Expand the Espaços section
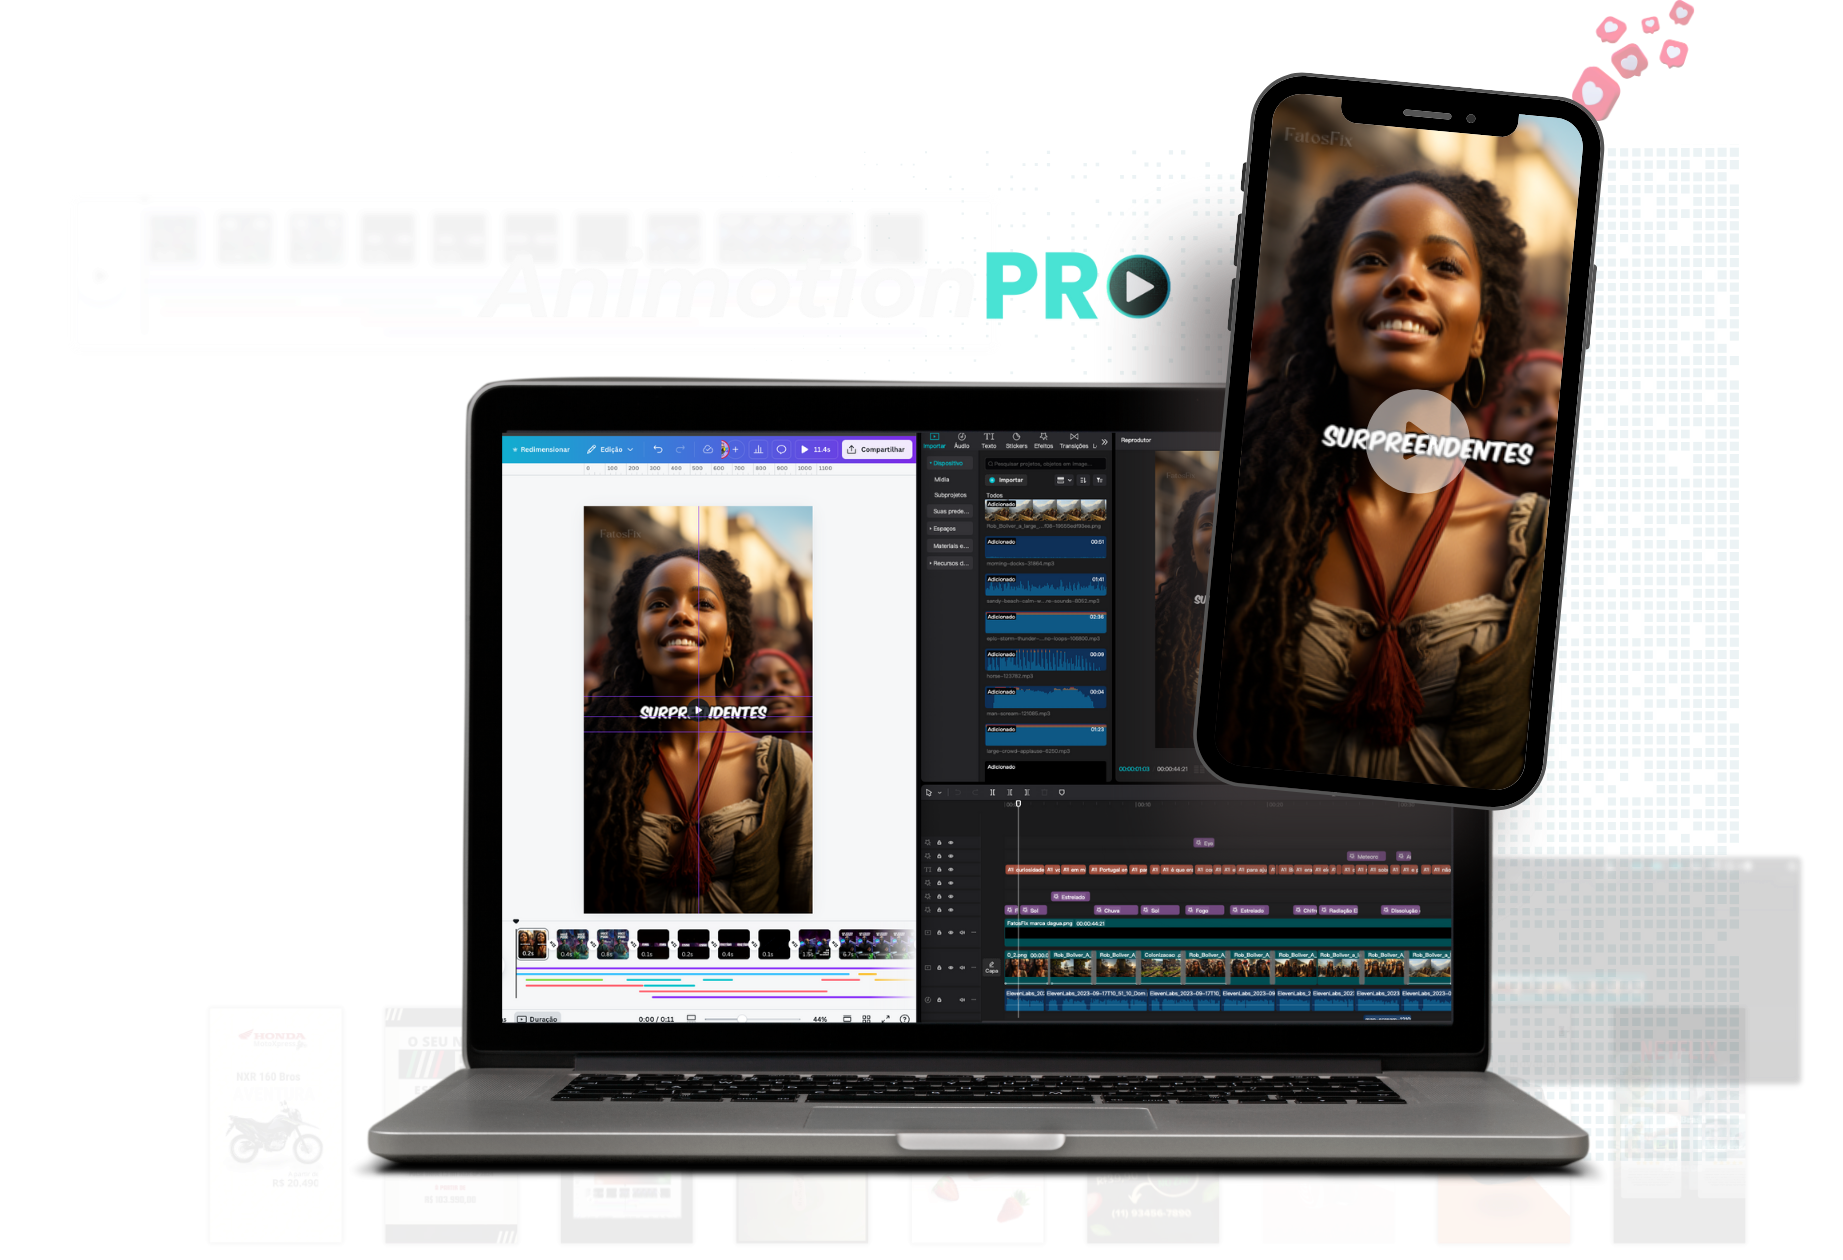The height and width of the screenshot is (1260, 1843). (x=944, y=529)
